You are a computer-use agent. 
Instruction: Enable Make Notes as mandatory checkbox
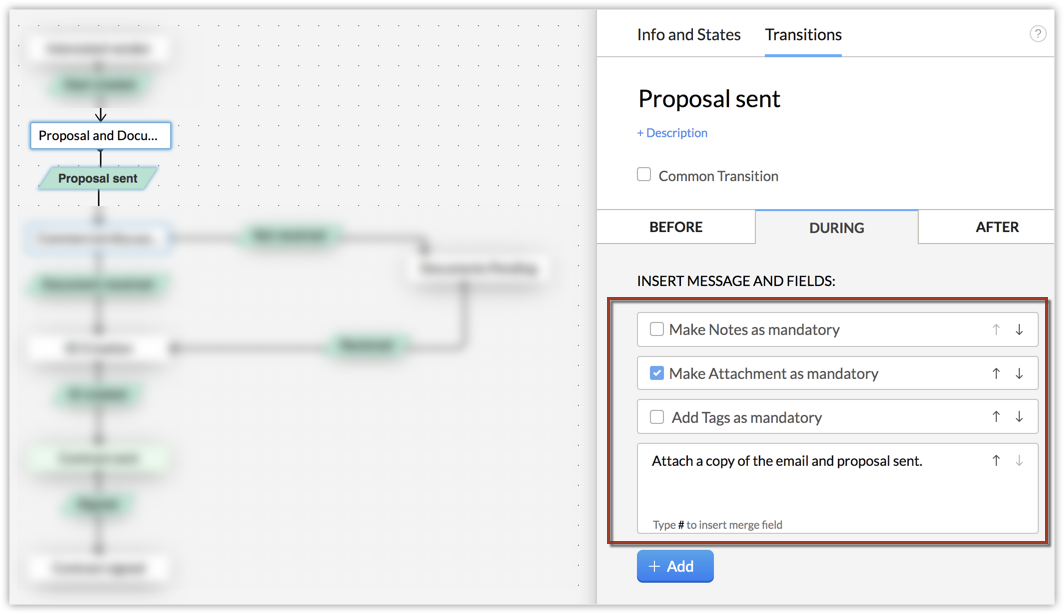click(x=657, y=329)
